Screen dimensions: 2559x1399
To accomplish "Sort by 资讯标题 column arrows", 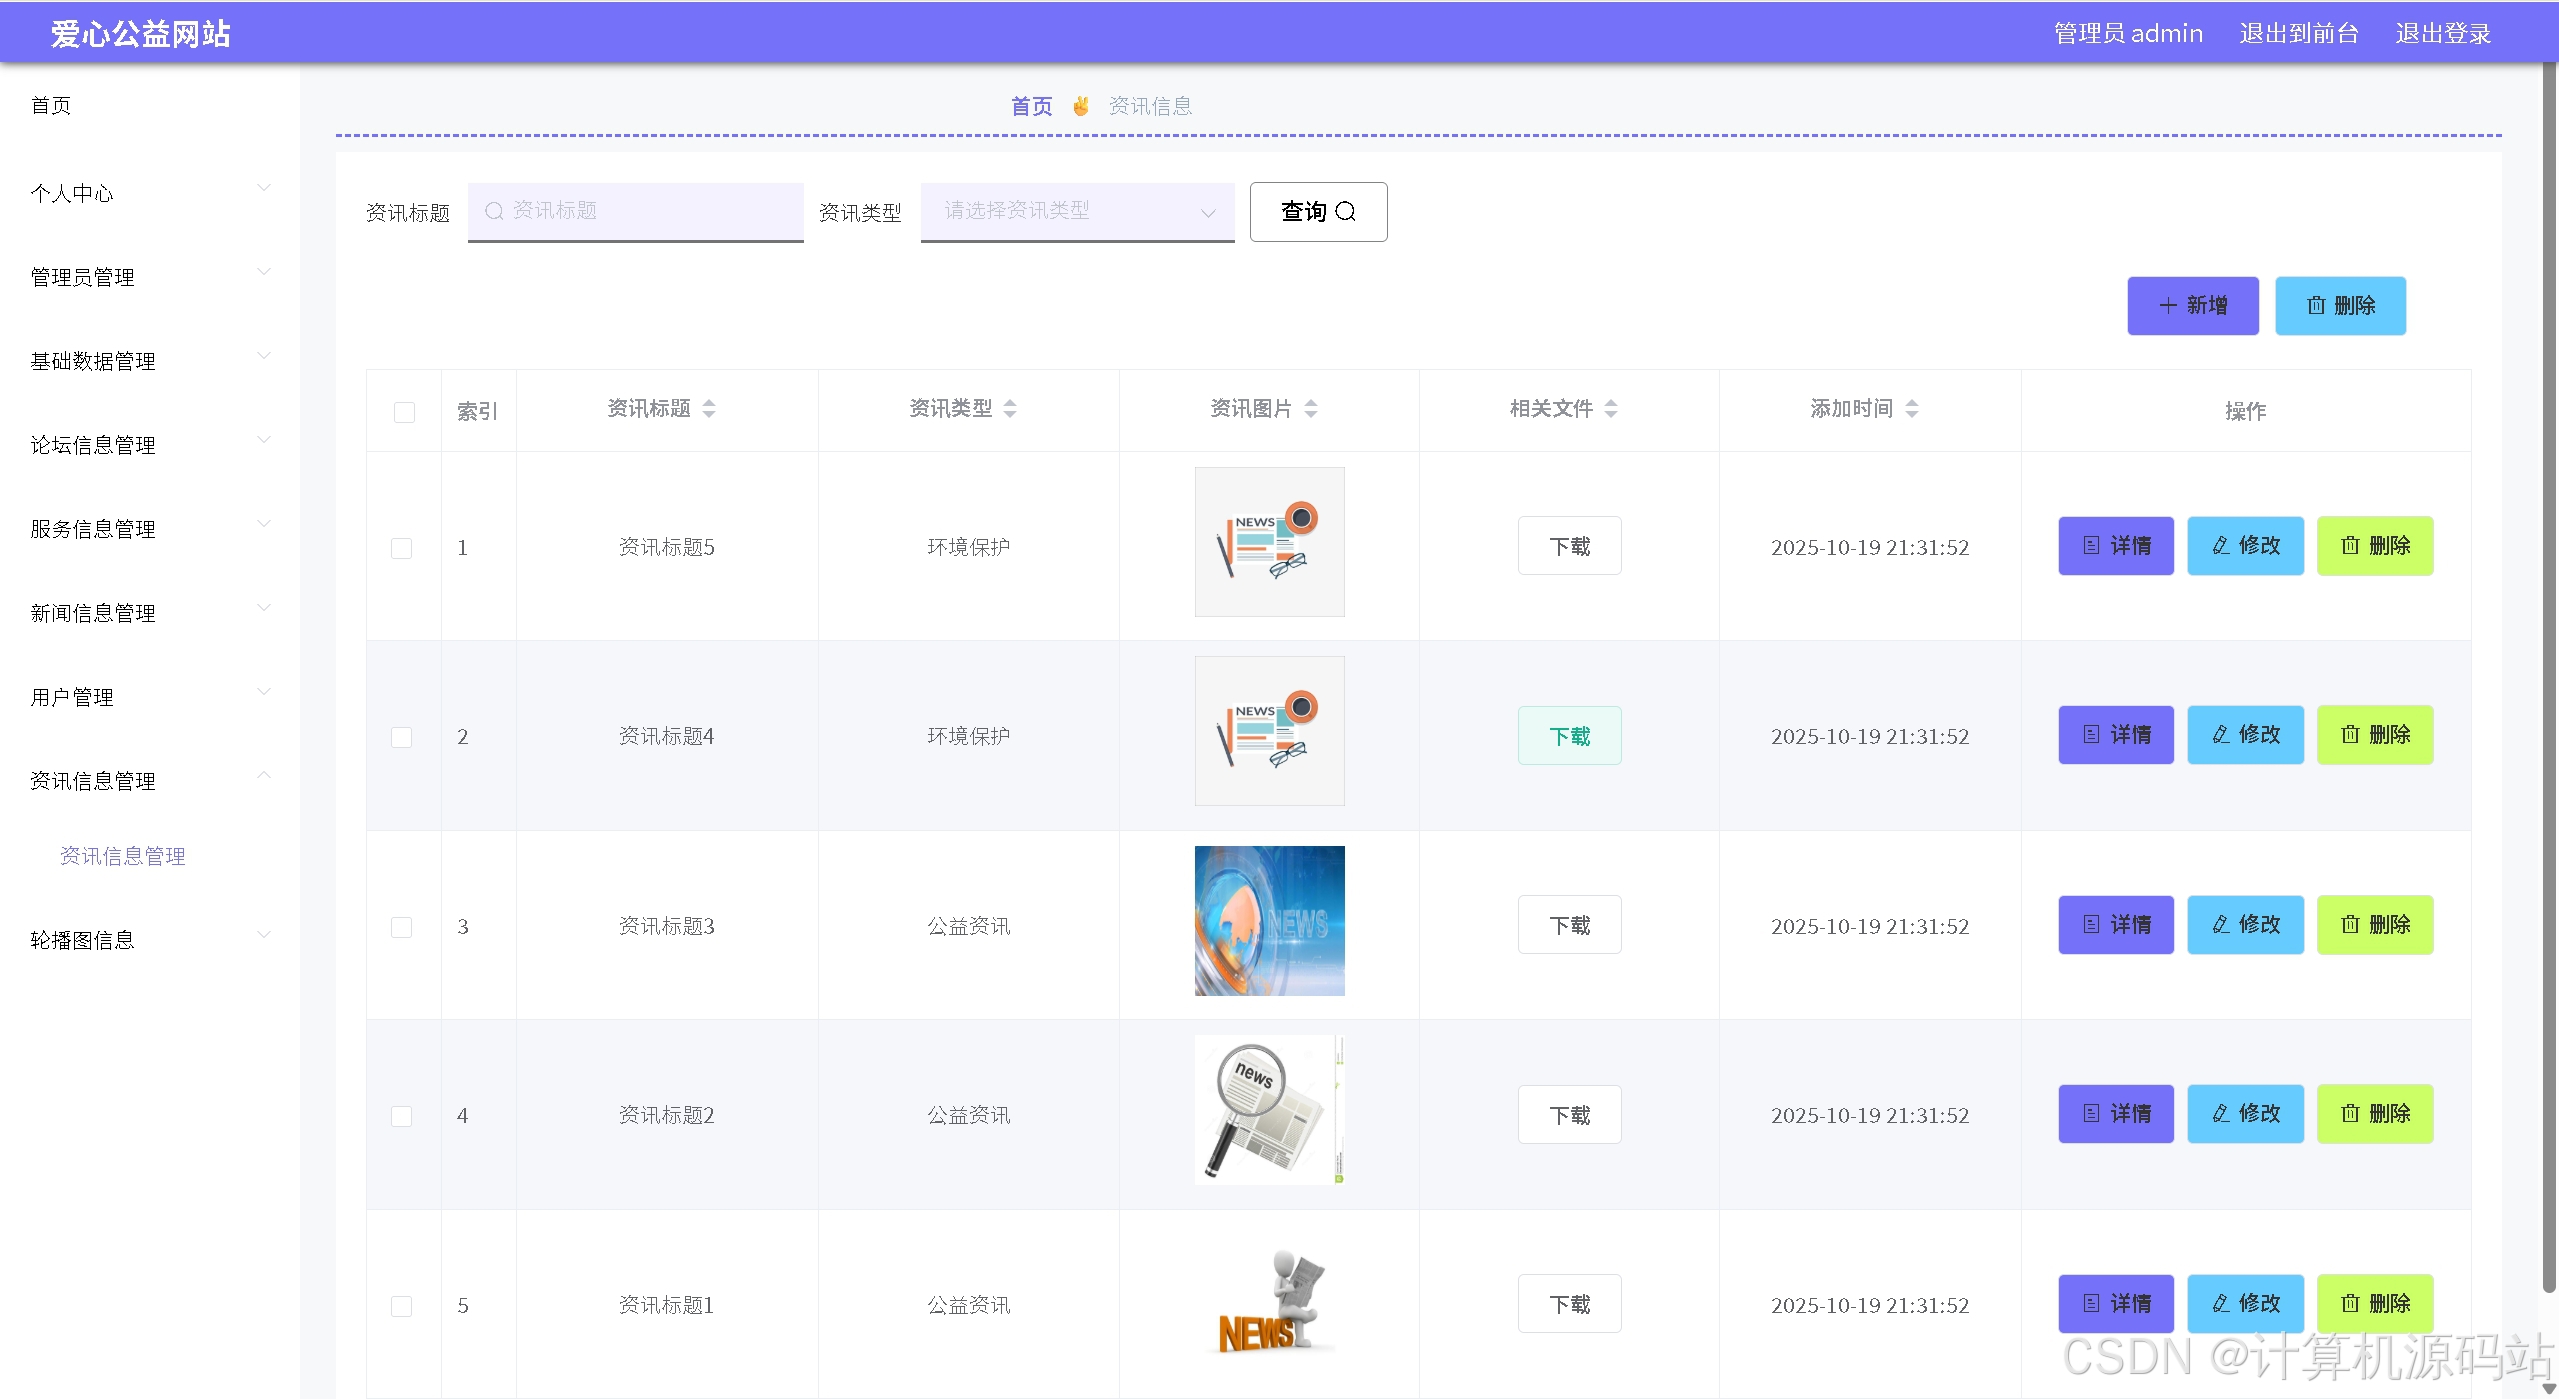I will point(709,409).
